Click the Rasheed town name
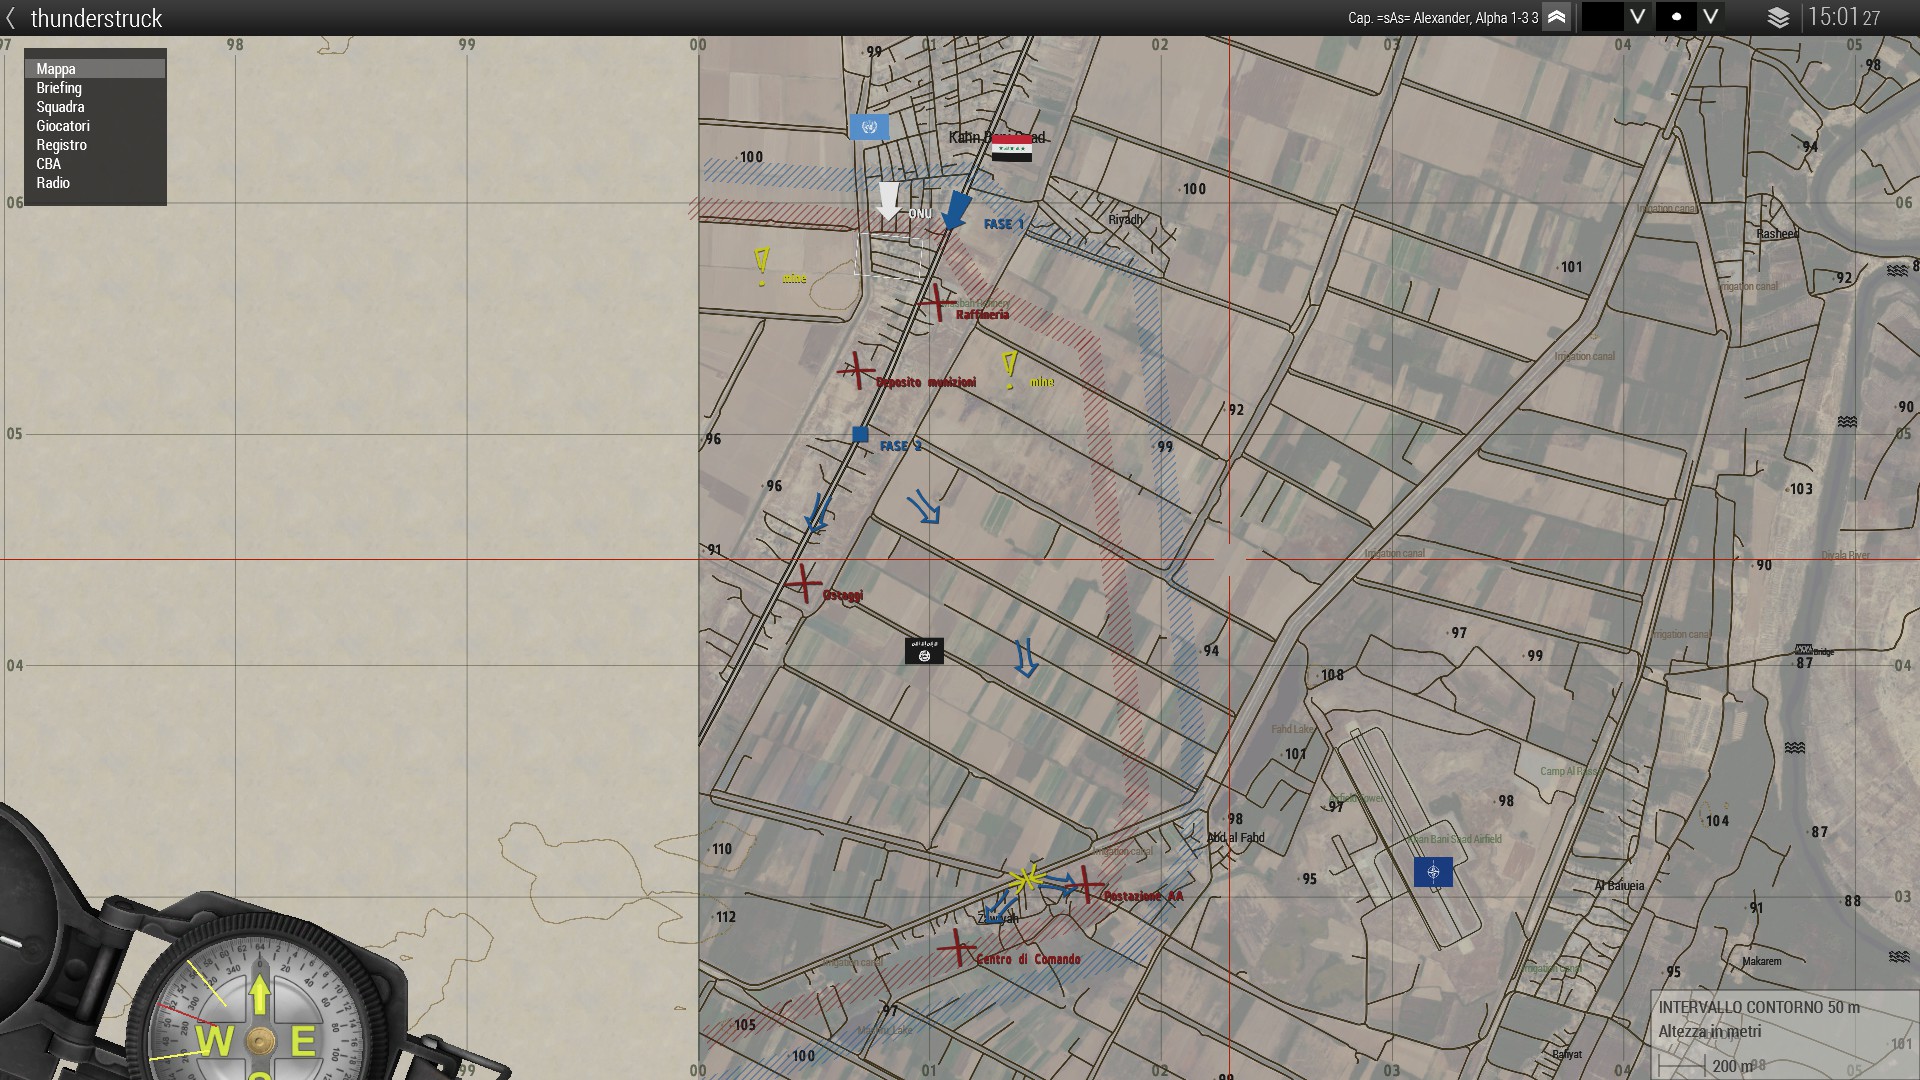The width and height of the screenshot is (1920, 1080). pos(1777,234)
